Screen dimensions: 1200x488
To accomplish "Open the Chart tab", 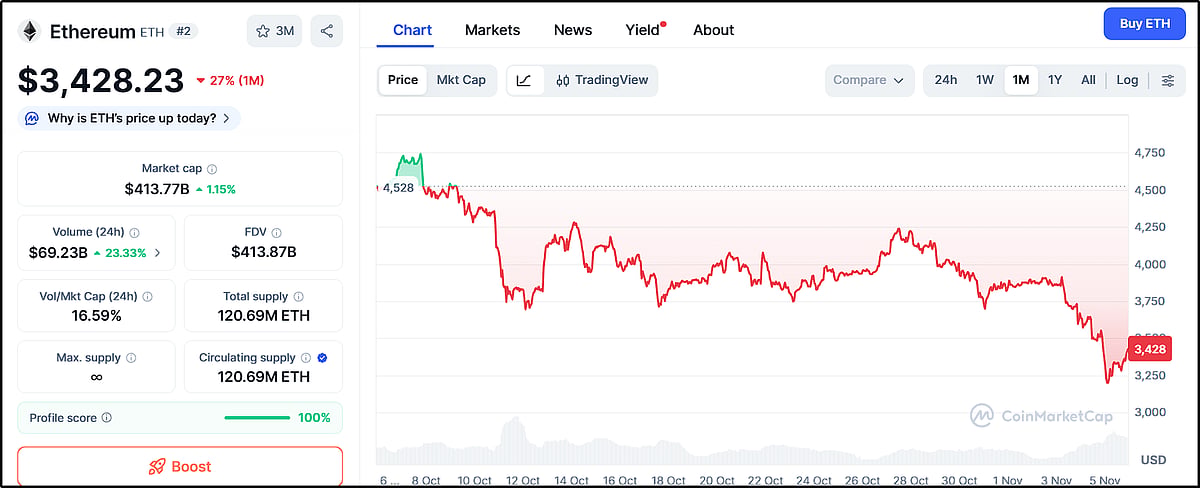I will point(412,30).
